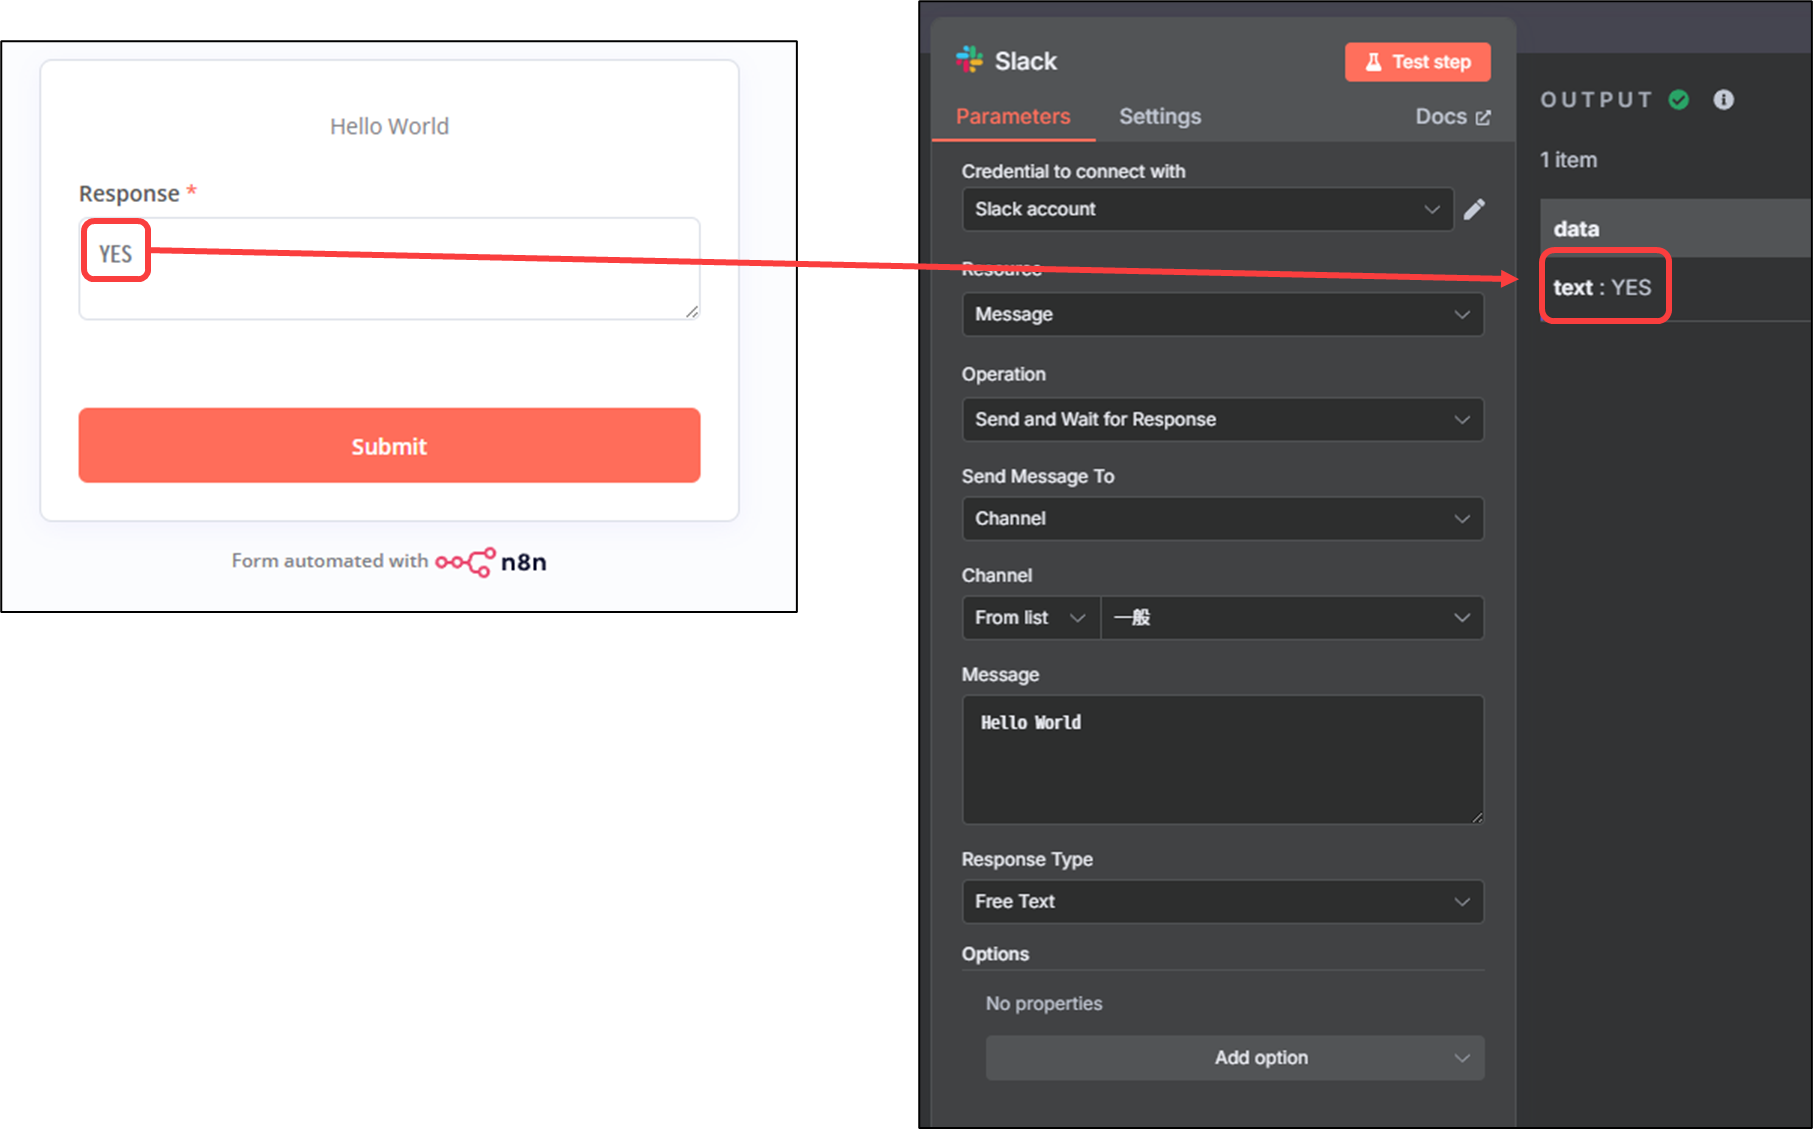1813x1129 pixels.
Task: Click the Message text area containing Hello World
Action: (x=1223, y=760)
